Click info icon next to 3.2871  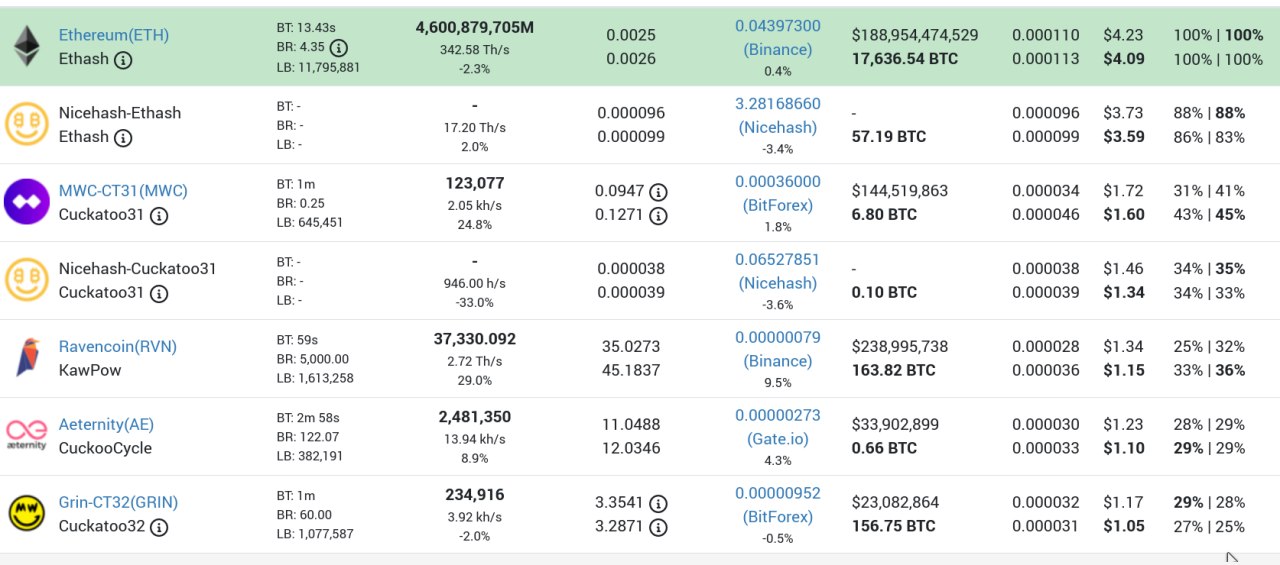point(658,527)
